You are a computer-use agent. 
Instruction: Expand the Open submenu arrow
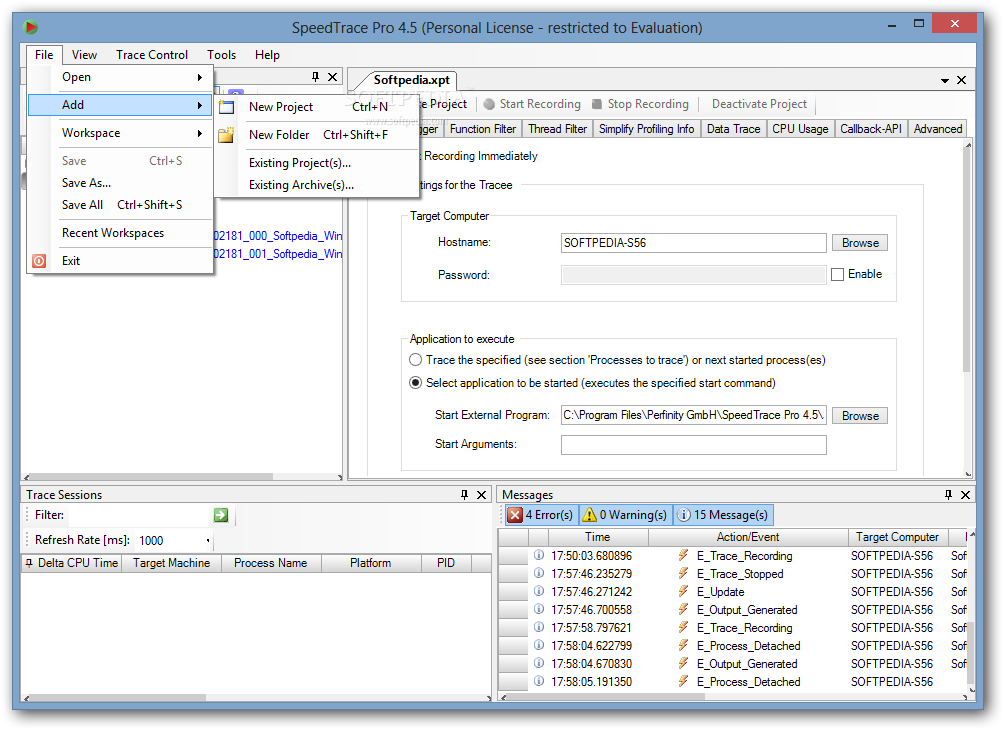(200, 77)
